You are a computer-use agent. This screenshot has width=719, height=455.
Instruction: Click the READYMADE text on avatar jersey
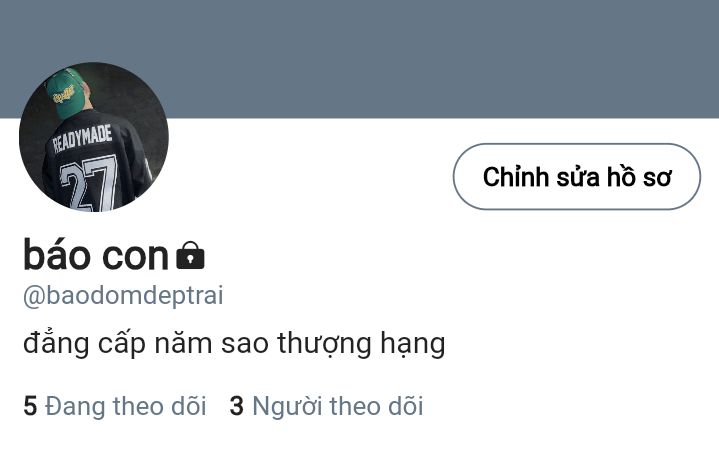click(82, 138)
